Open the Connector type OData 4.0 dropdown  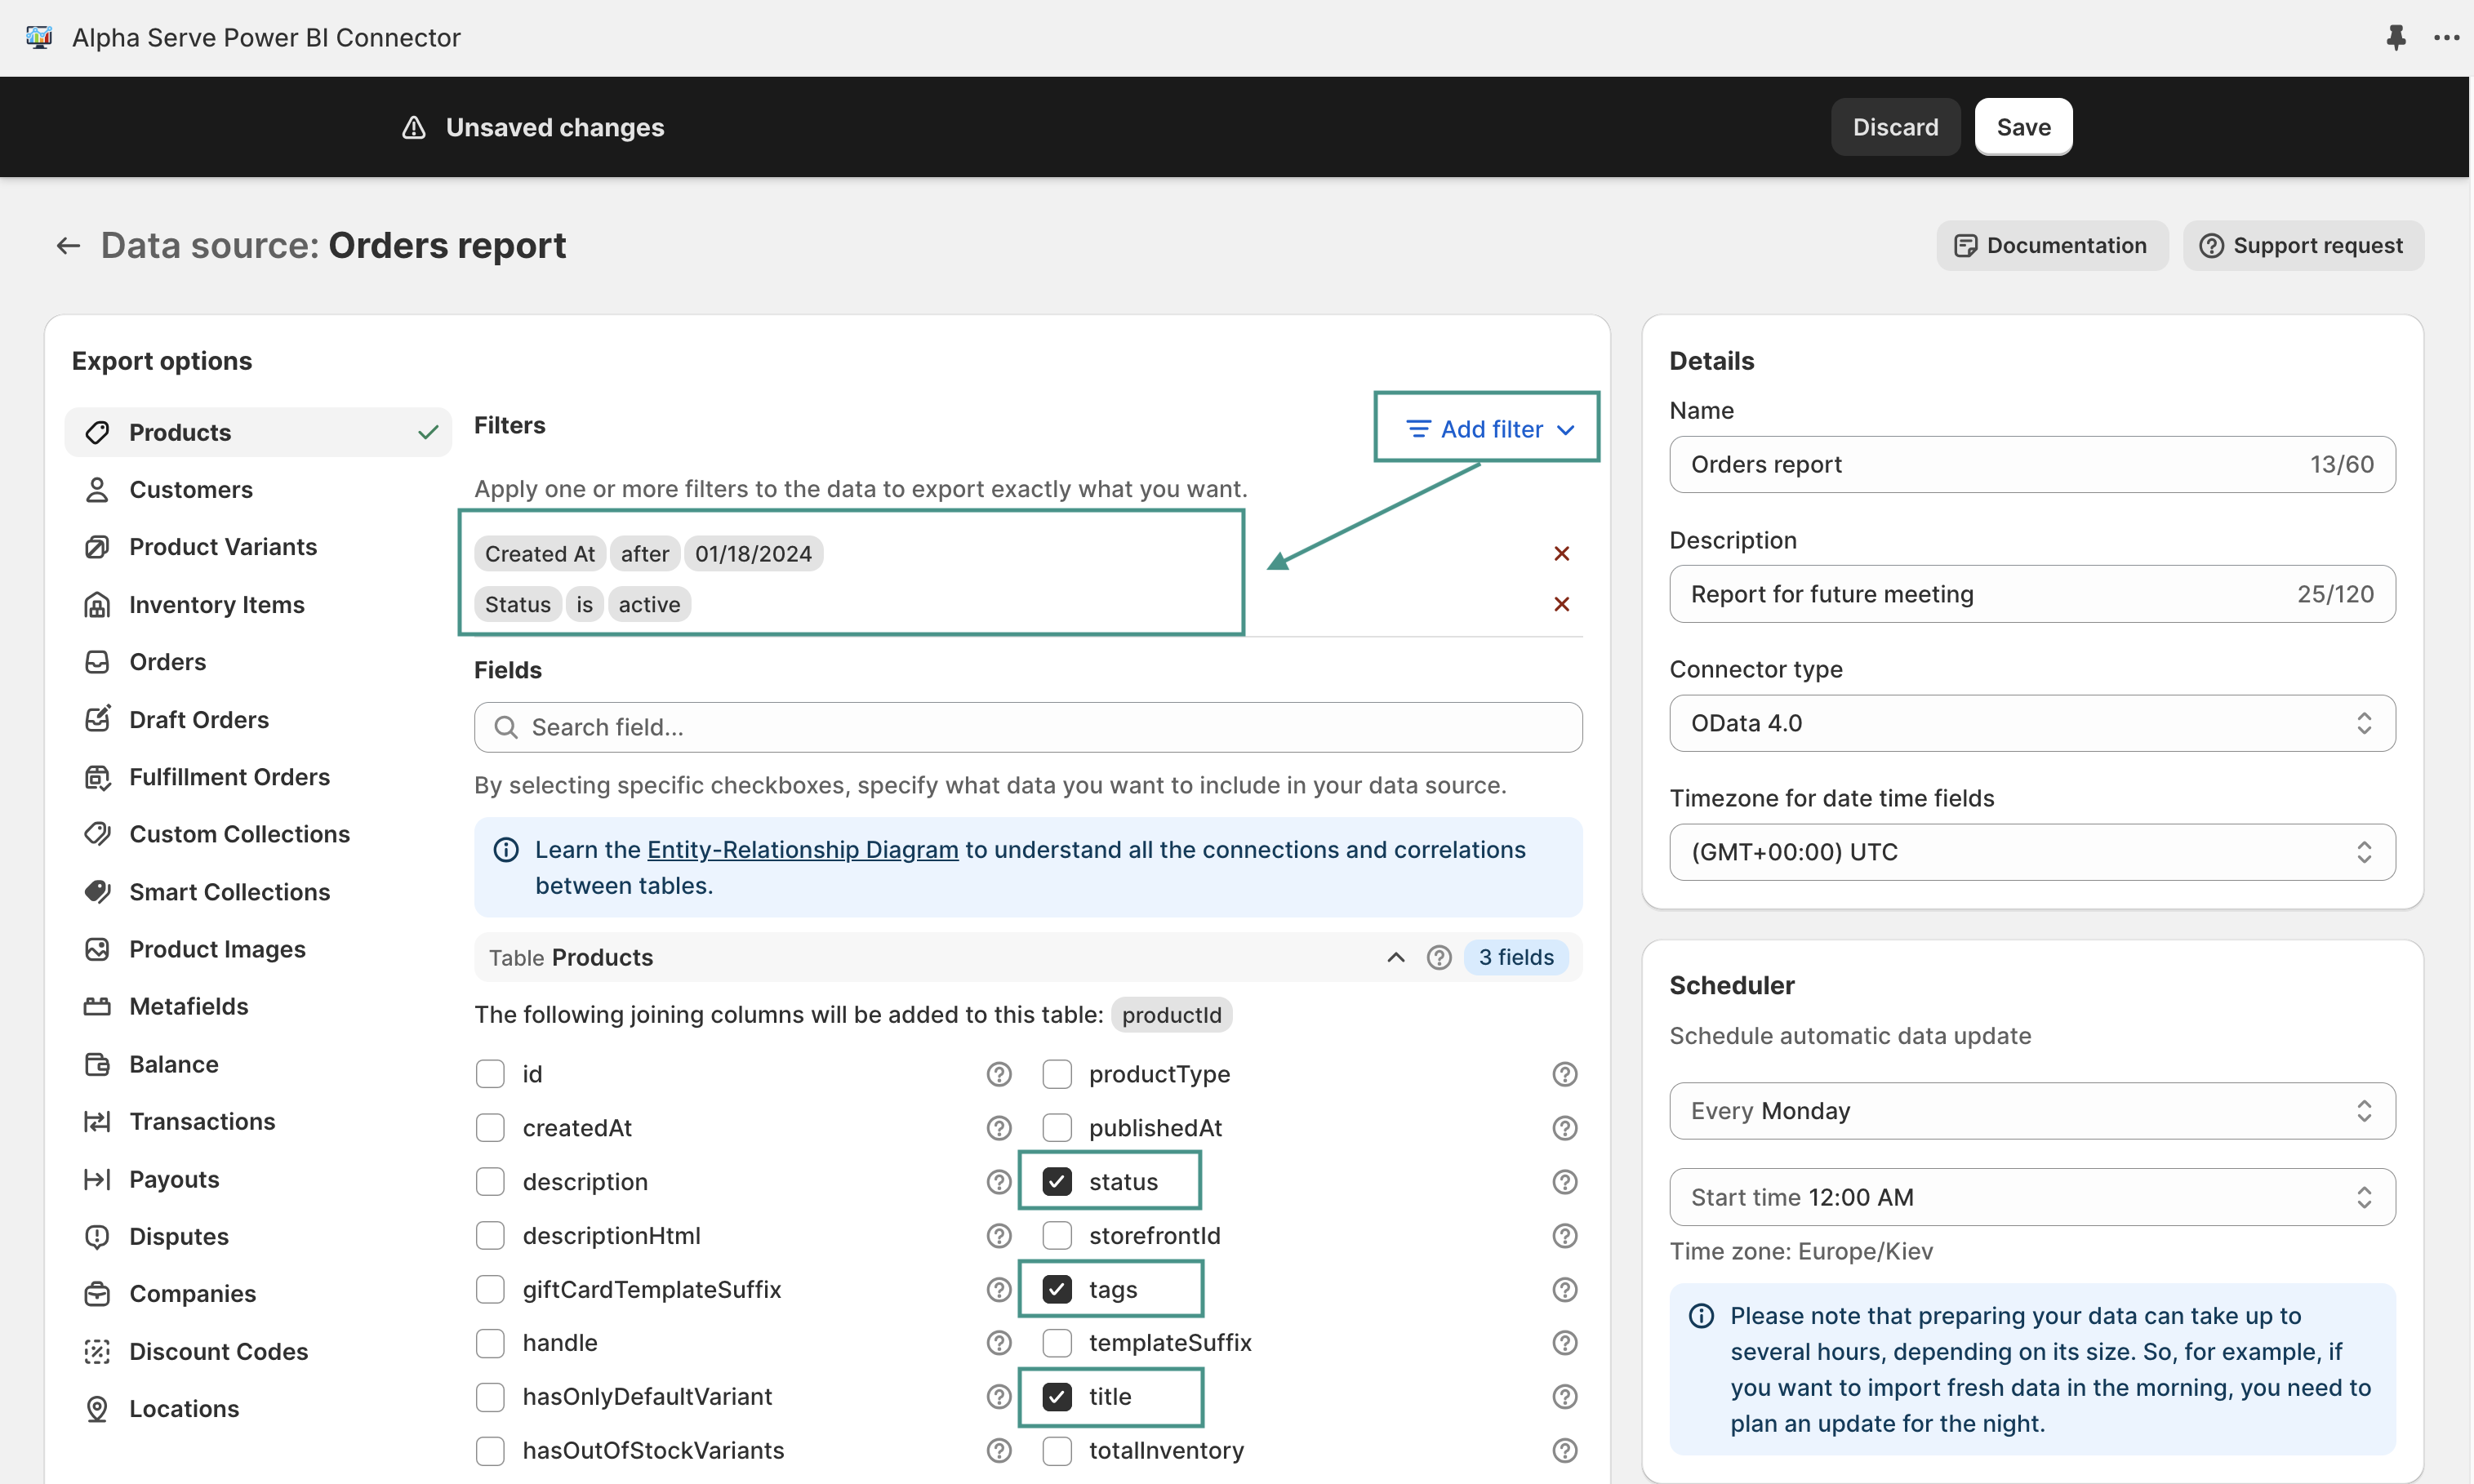(2031, 723)
